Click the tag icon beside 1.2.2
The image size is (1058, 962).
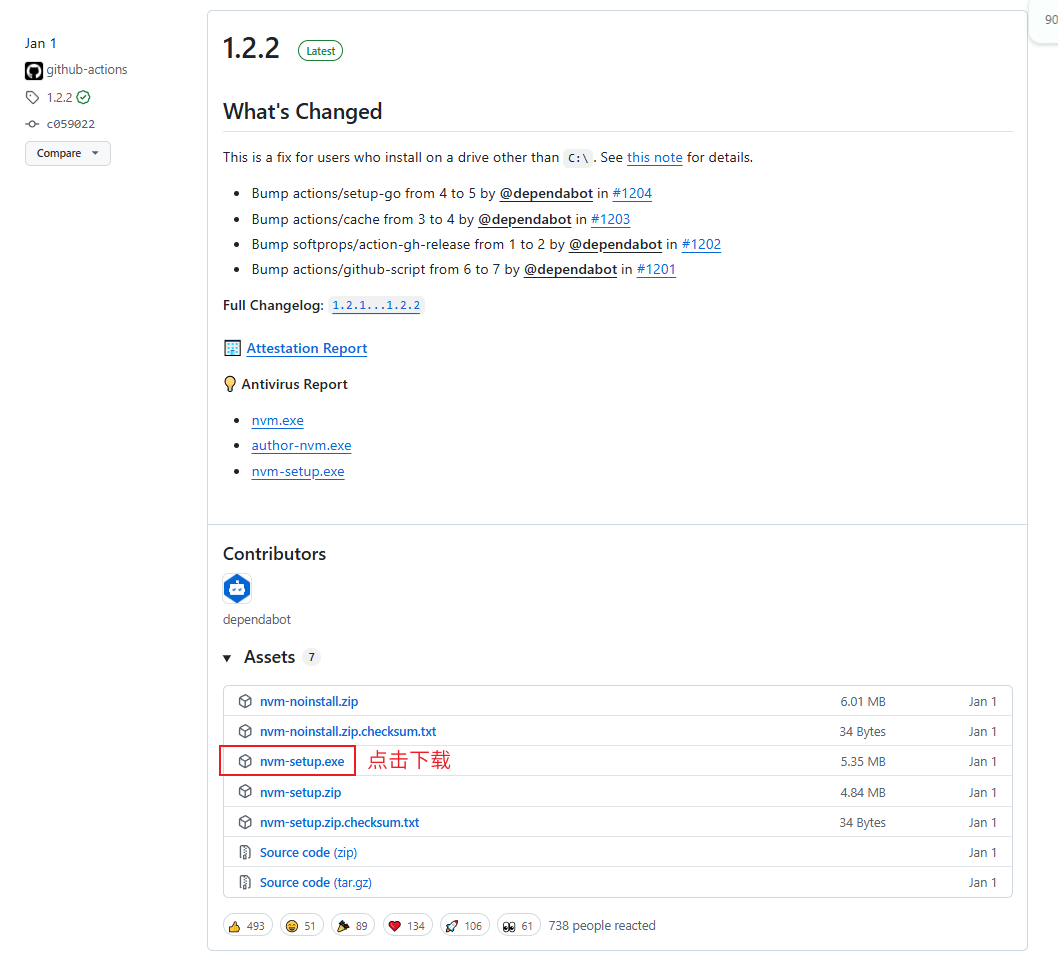pos(32,97)
